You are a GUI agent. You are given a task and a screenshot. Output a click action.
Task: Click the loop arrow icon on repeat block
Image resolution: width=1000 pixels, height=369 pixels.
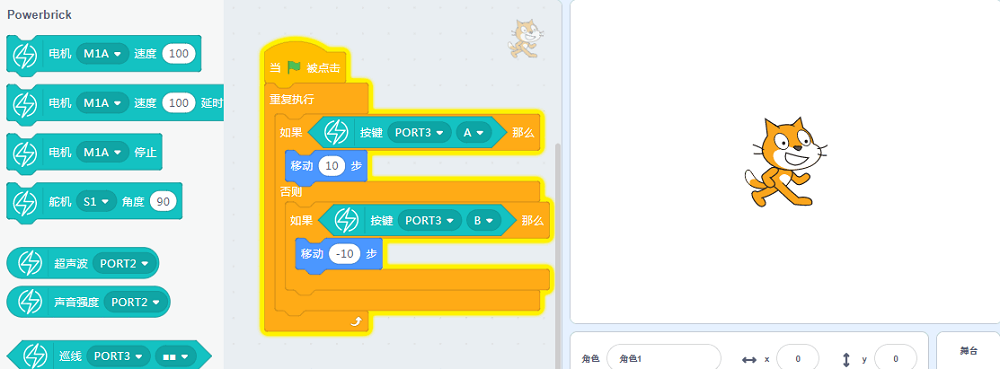[x=355, y=322]
